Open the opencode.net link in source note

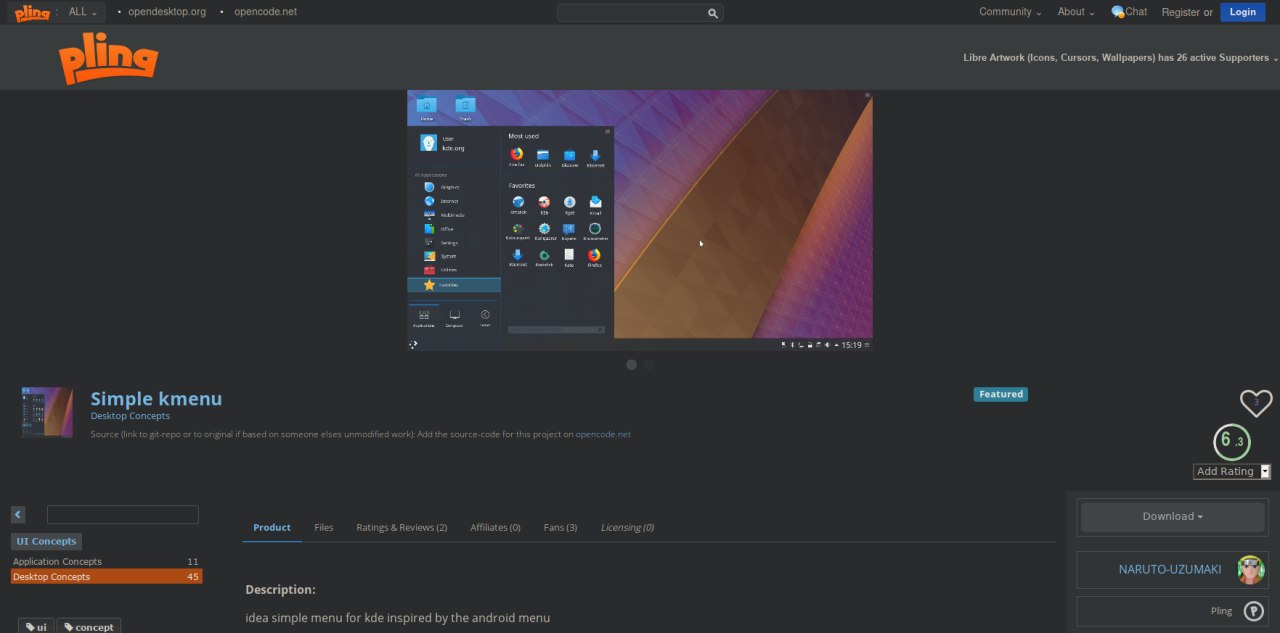click(x=603, y=434)
